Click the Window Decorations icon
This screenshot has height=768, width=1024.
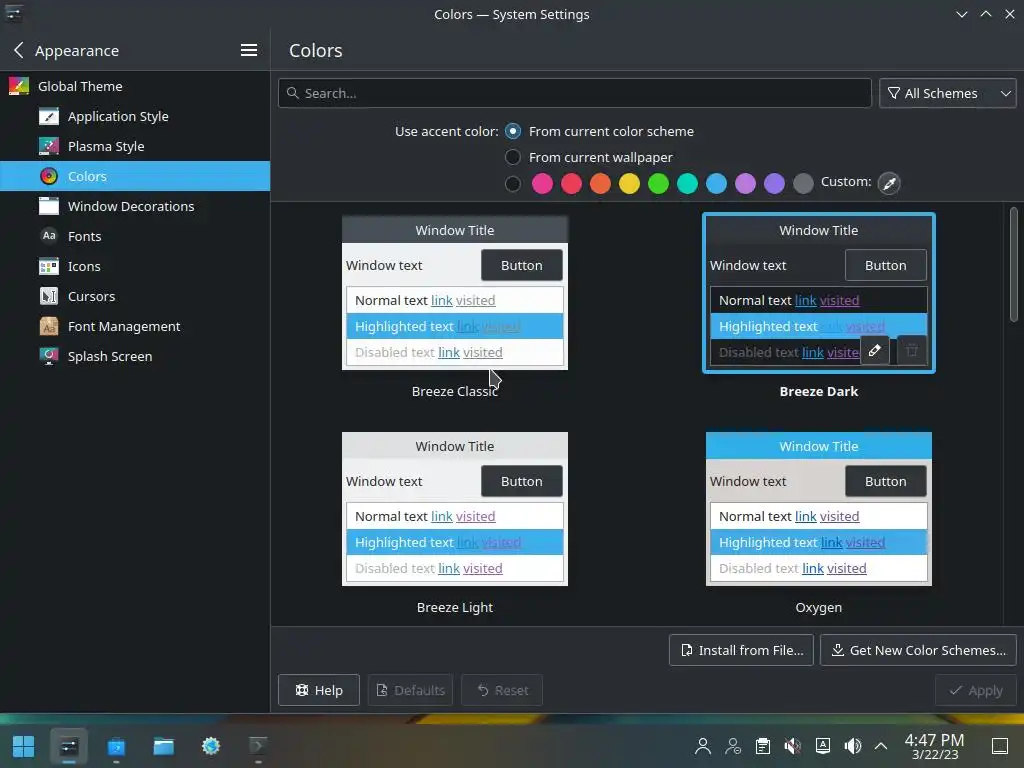[x=48, y=206]
